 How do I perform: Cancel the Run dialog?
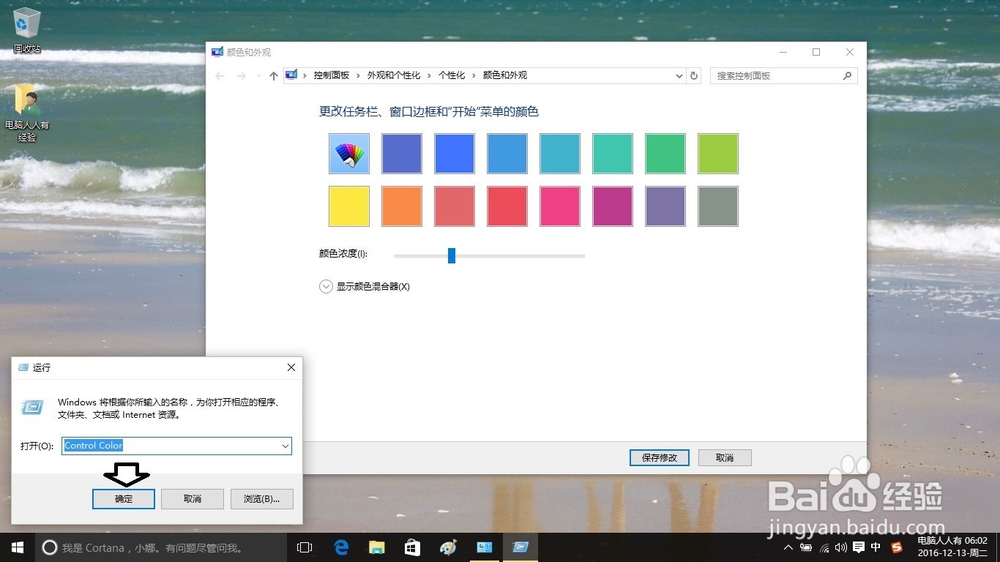click(192, 499)
